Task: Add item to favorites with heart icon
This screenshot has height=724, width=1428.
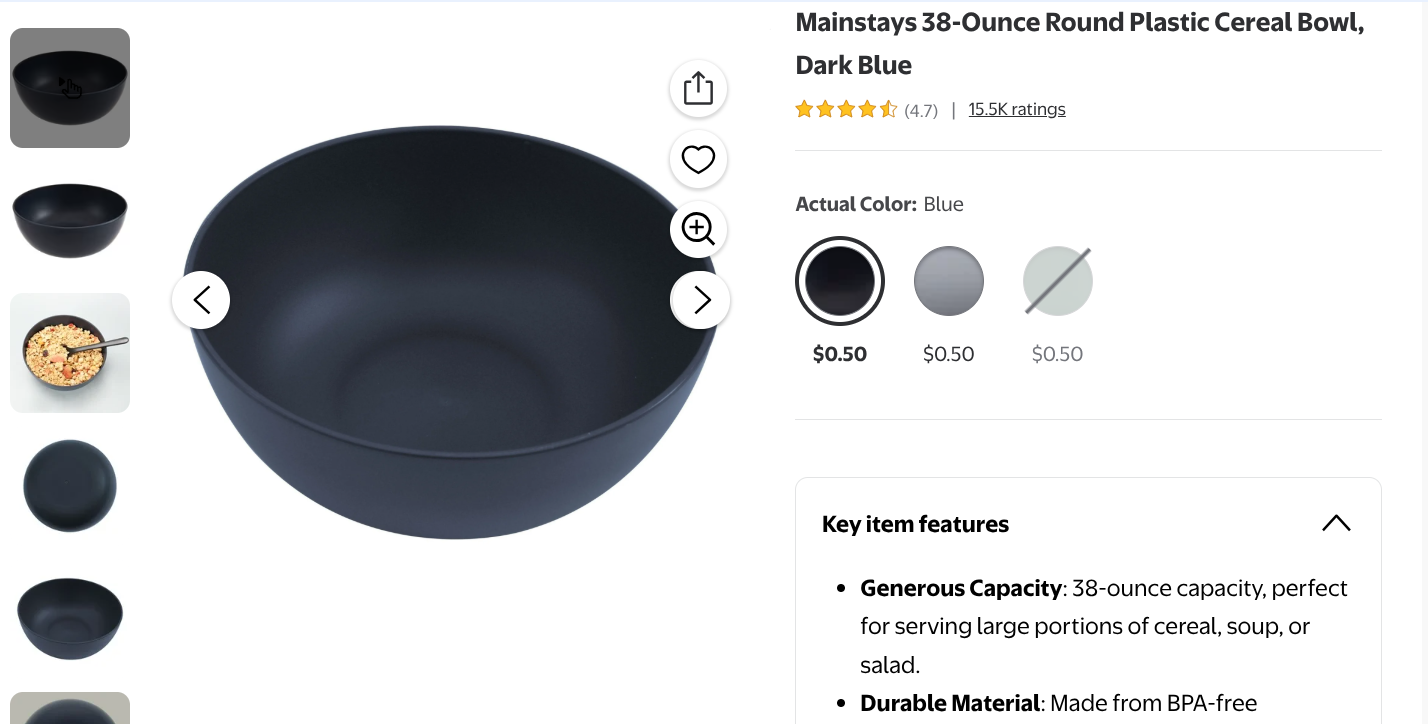Action: (698, 160)
